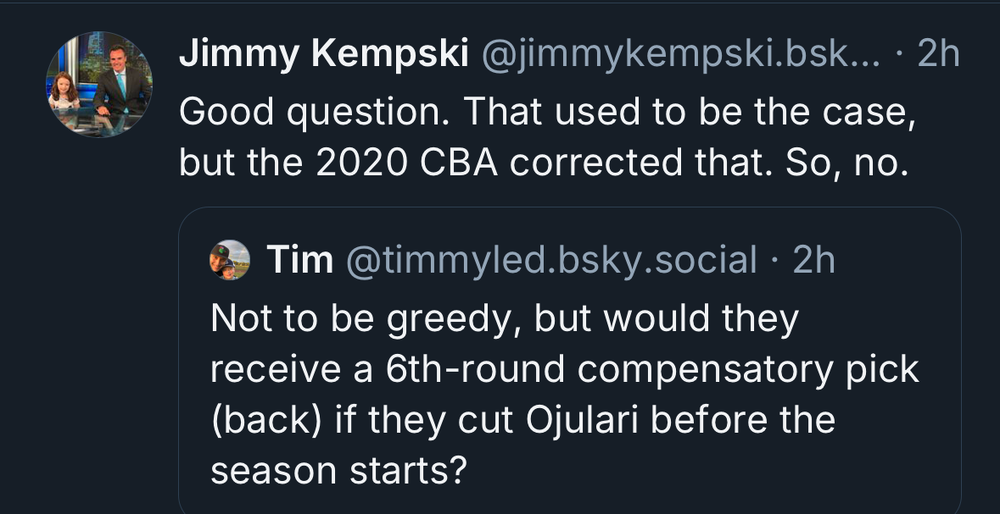
Task: Click the quoted post's 2h timestamp
Action: click(813, 260)
